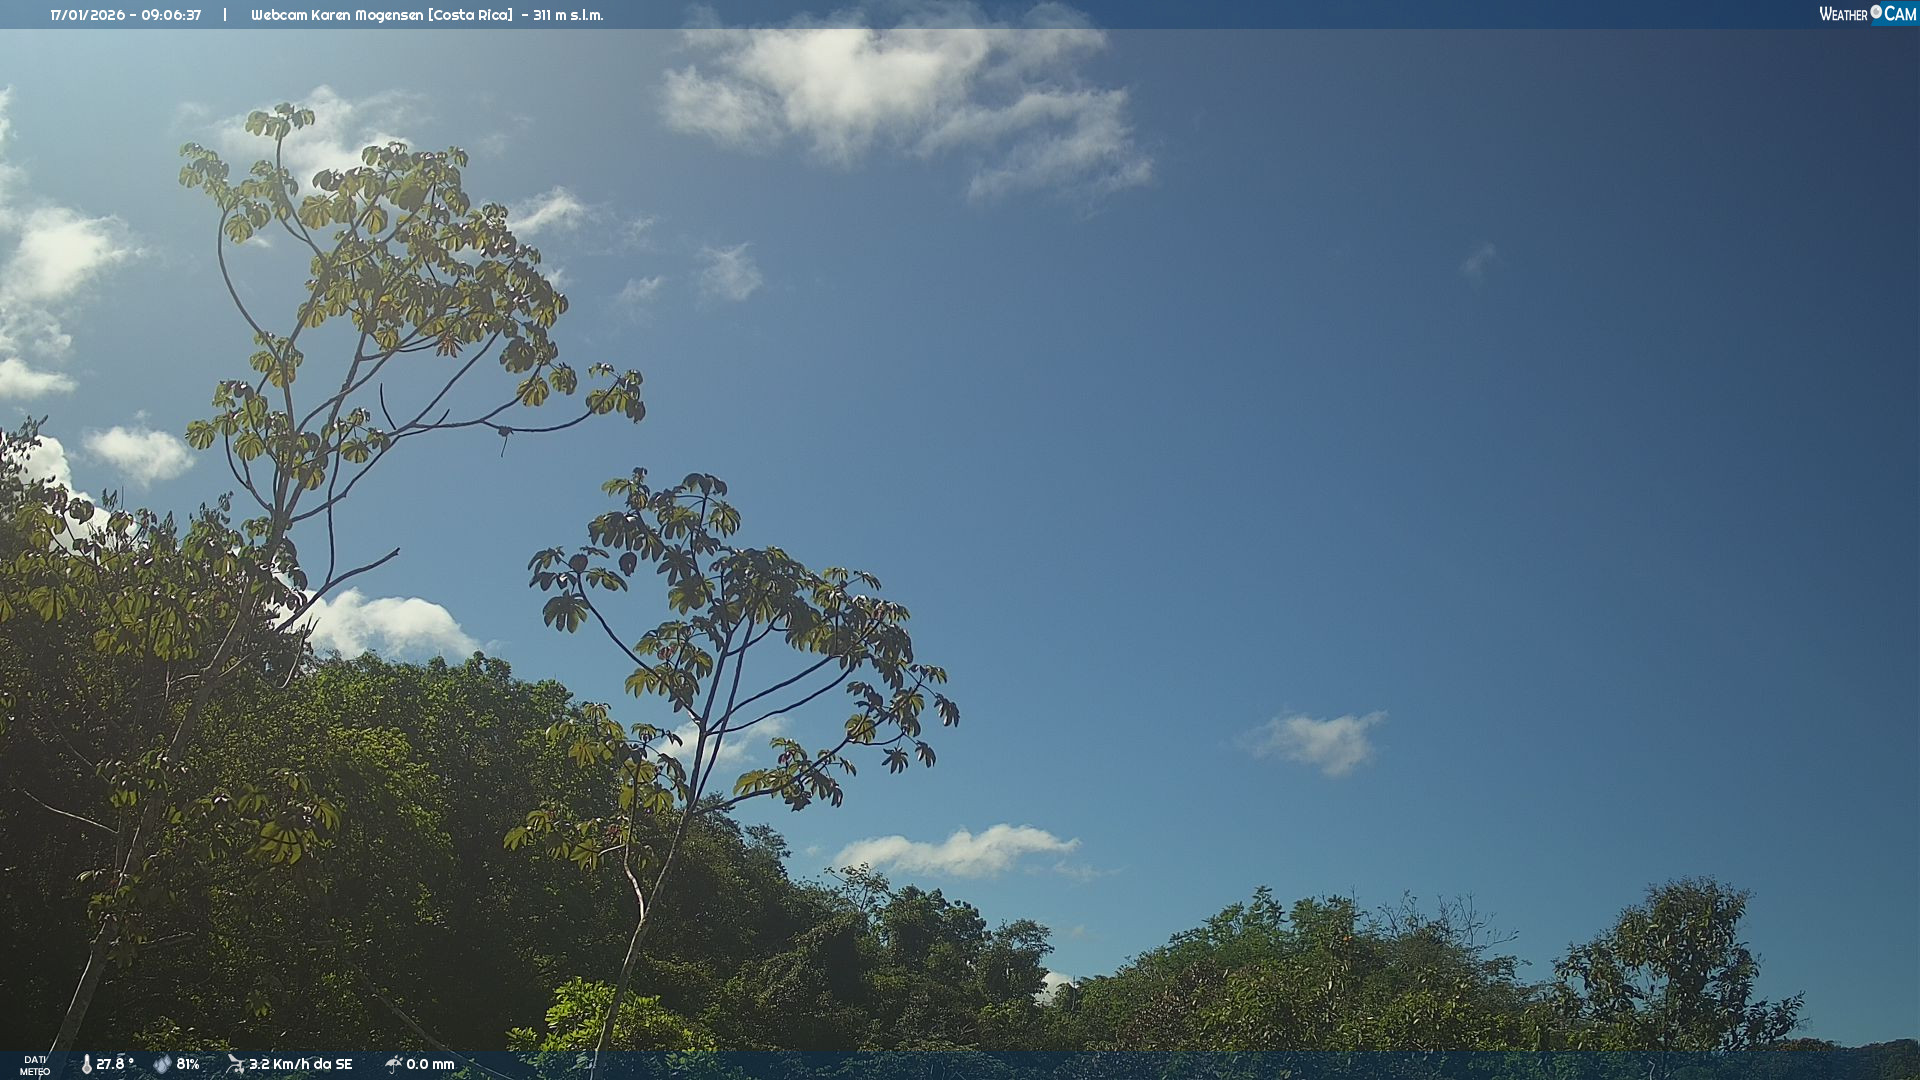Click the 3.2 Km/h da SE wind reading
1920x1080 pixels.
(300, 1064)
